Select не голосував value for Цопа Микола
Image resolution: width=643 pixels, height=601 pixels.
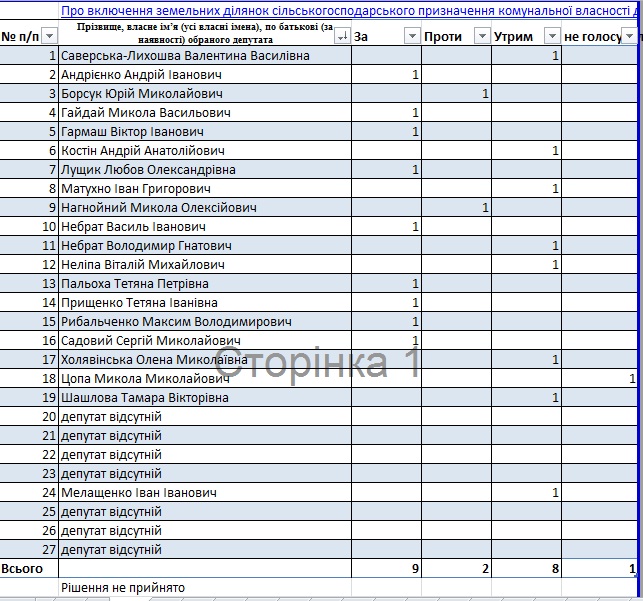click(x=600, y=378)
